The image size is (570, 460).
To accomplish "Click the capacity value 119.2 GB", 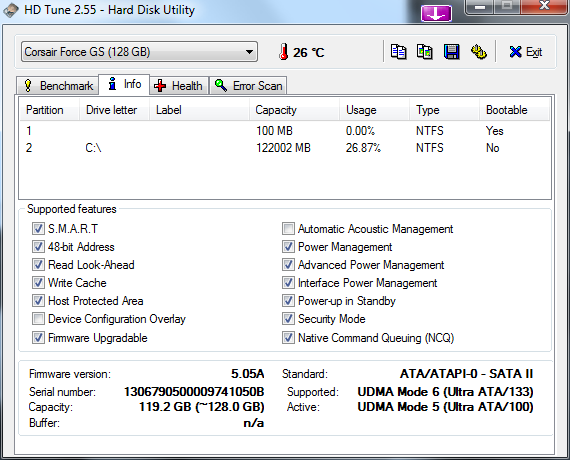I will pyautogui.click(x=202, y=407).
